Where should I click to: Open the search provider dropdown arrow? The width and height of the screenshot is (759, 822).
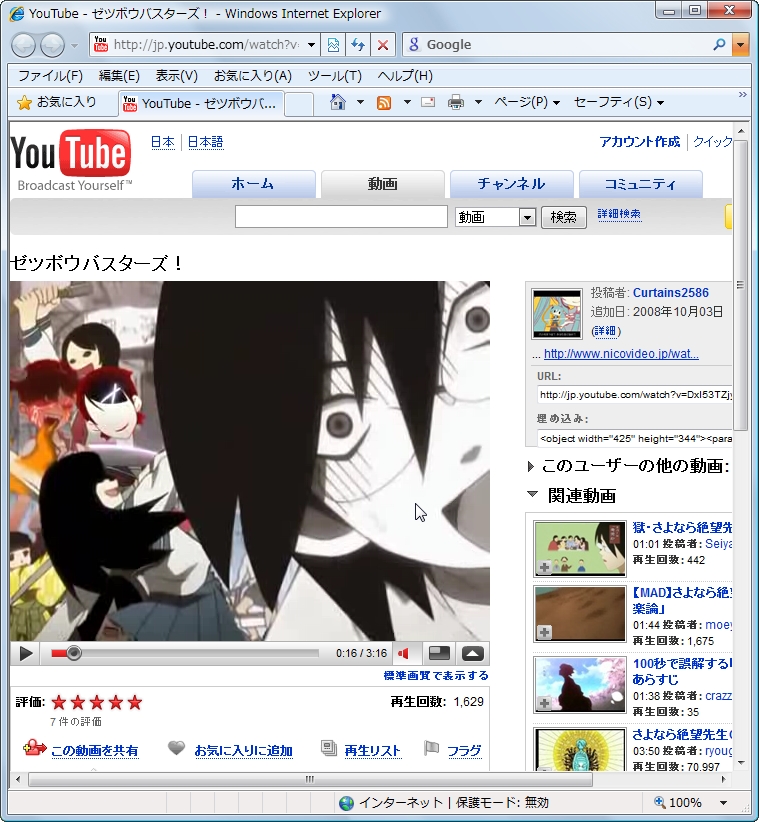point(740,45)
